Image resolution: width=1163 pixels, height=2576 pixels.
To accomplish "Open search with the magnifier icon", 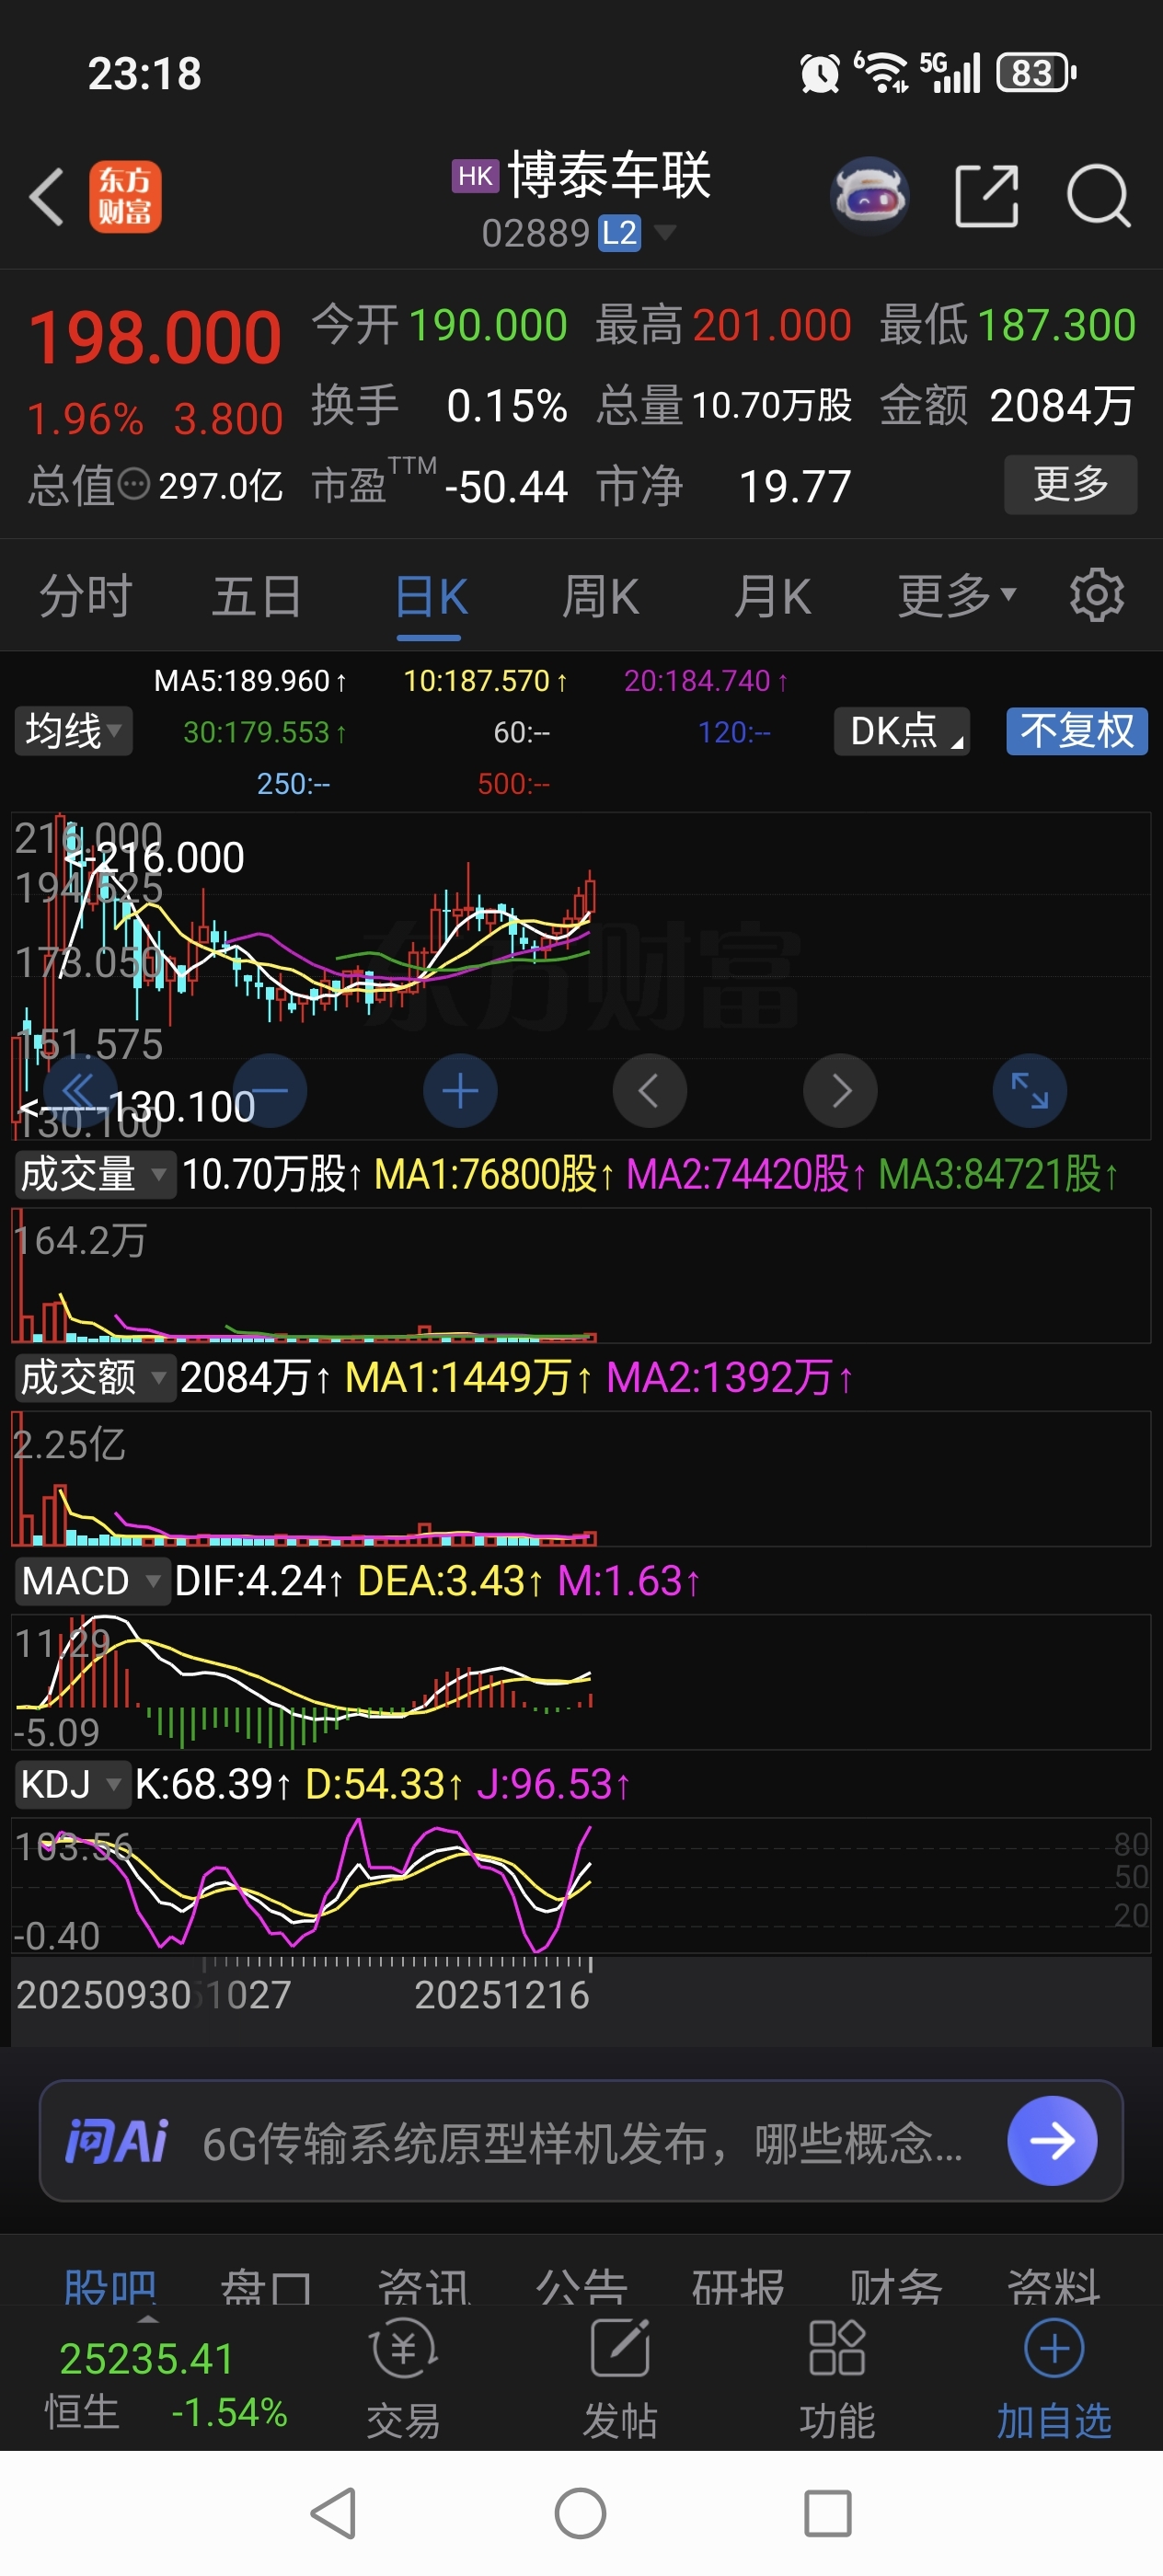I will click(x=1098, y=196).
